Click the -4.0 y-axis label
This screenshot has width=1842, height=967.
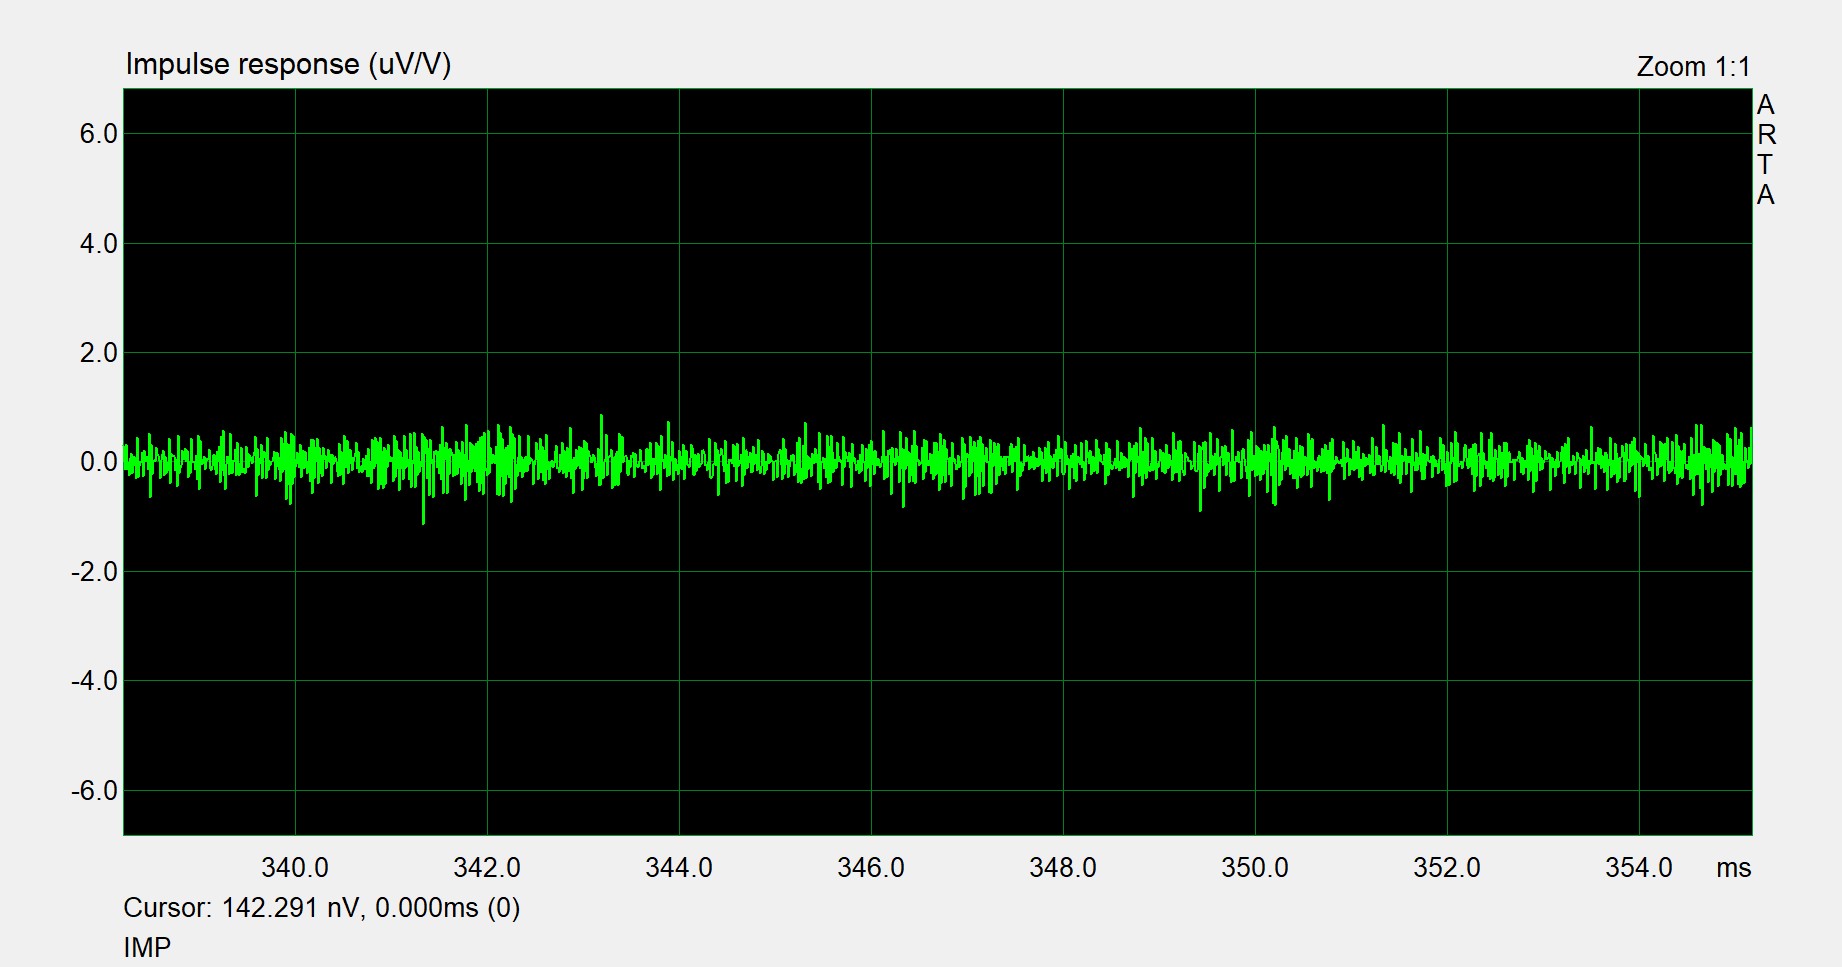[94, 681]
